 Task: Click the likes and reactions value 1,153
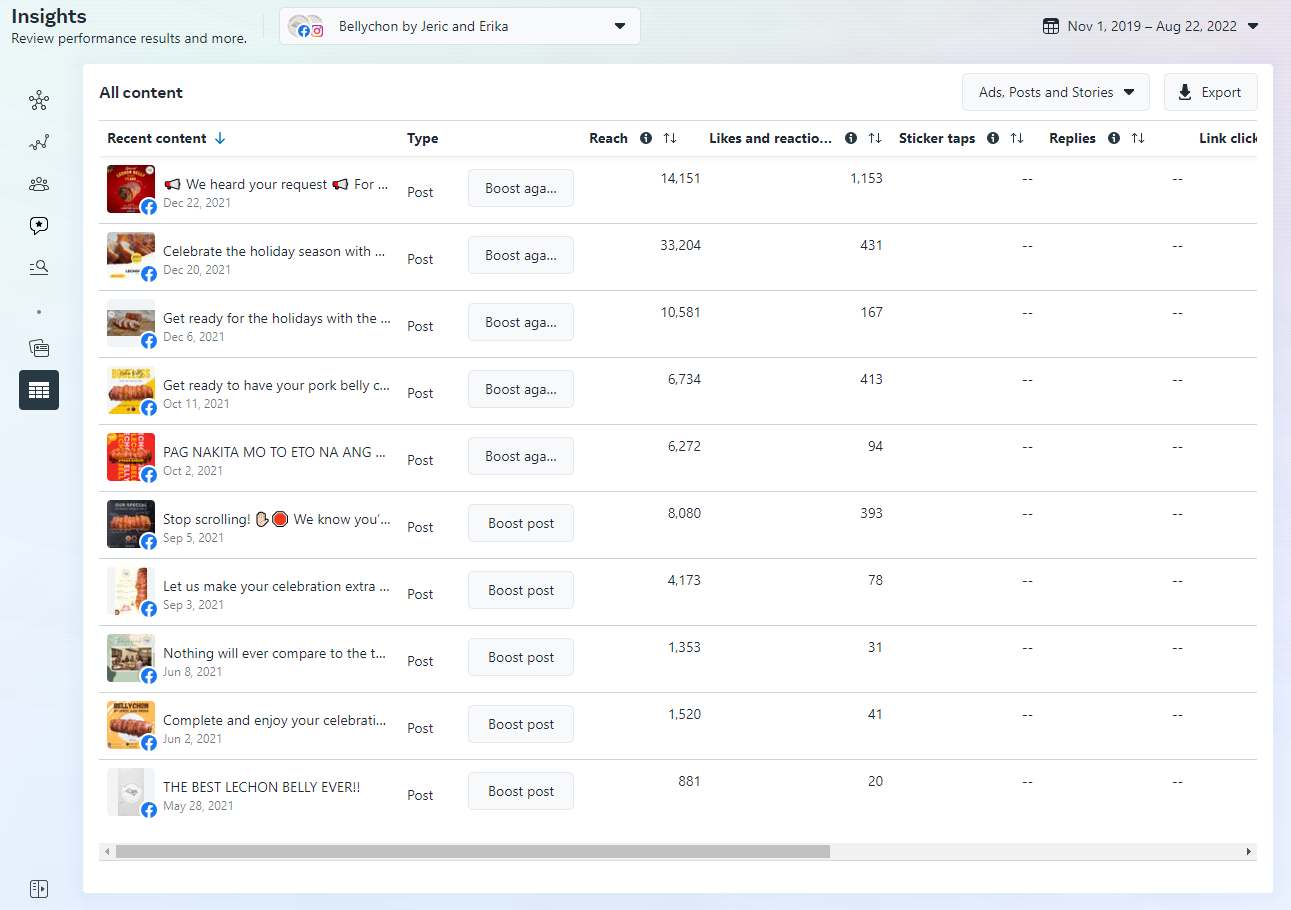[x=867, y=178]
